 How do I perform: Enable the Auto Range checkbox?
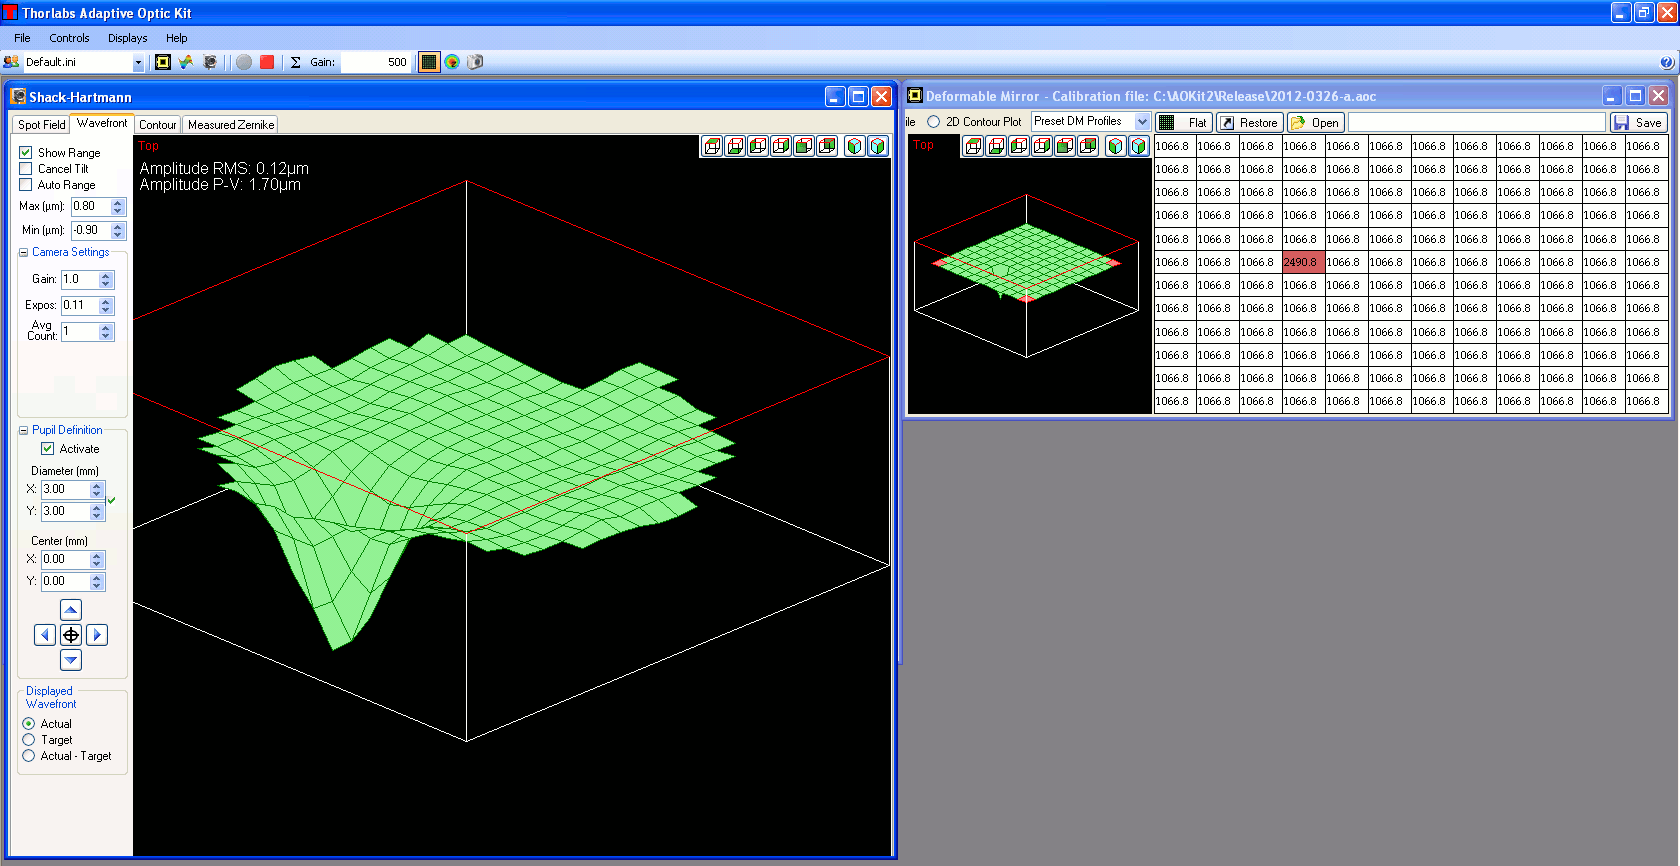(x=26, y=185)
